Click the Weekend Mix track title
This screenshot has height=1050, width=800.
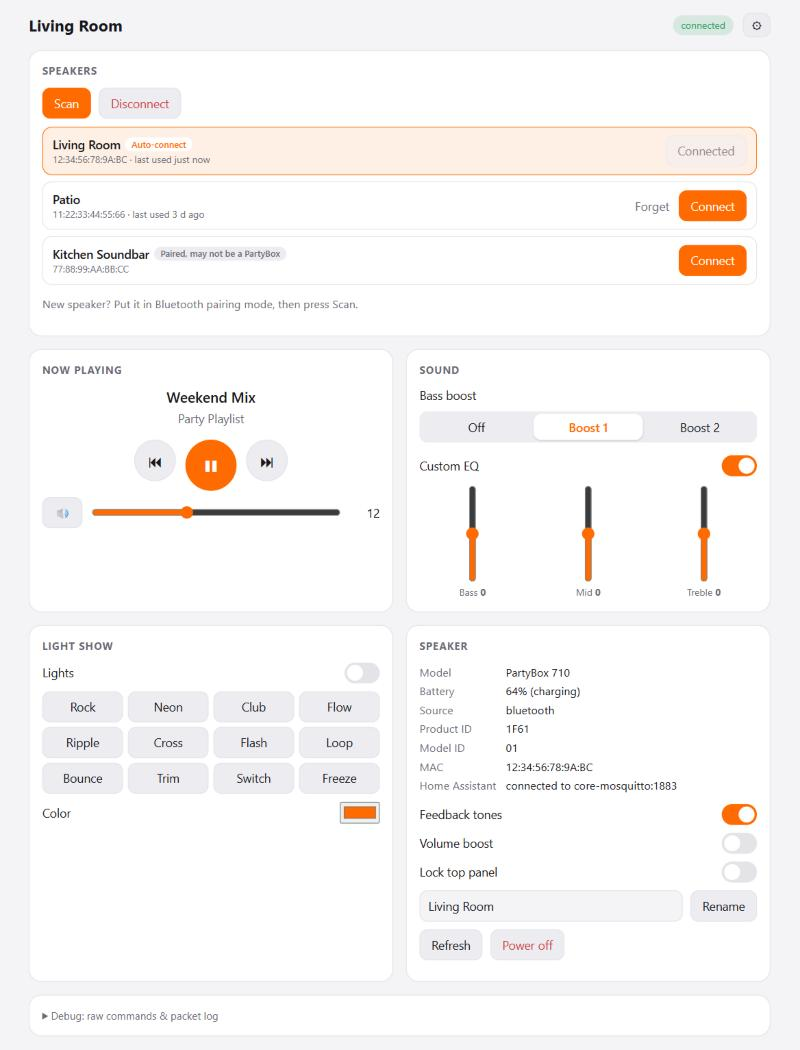click(211, 398)
